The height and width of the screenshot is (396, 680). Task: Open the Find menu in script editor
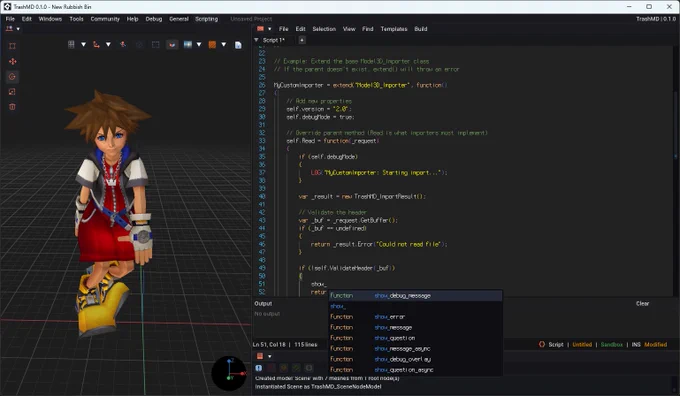point(368,29)
